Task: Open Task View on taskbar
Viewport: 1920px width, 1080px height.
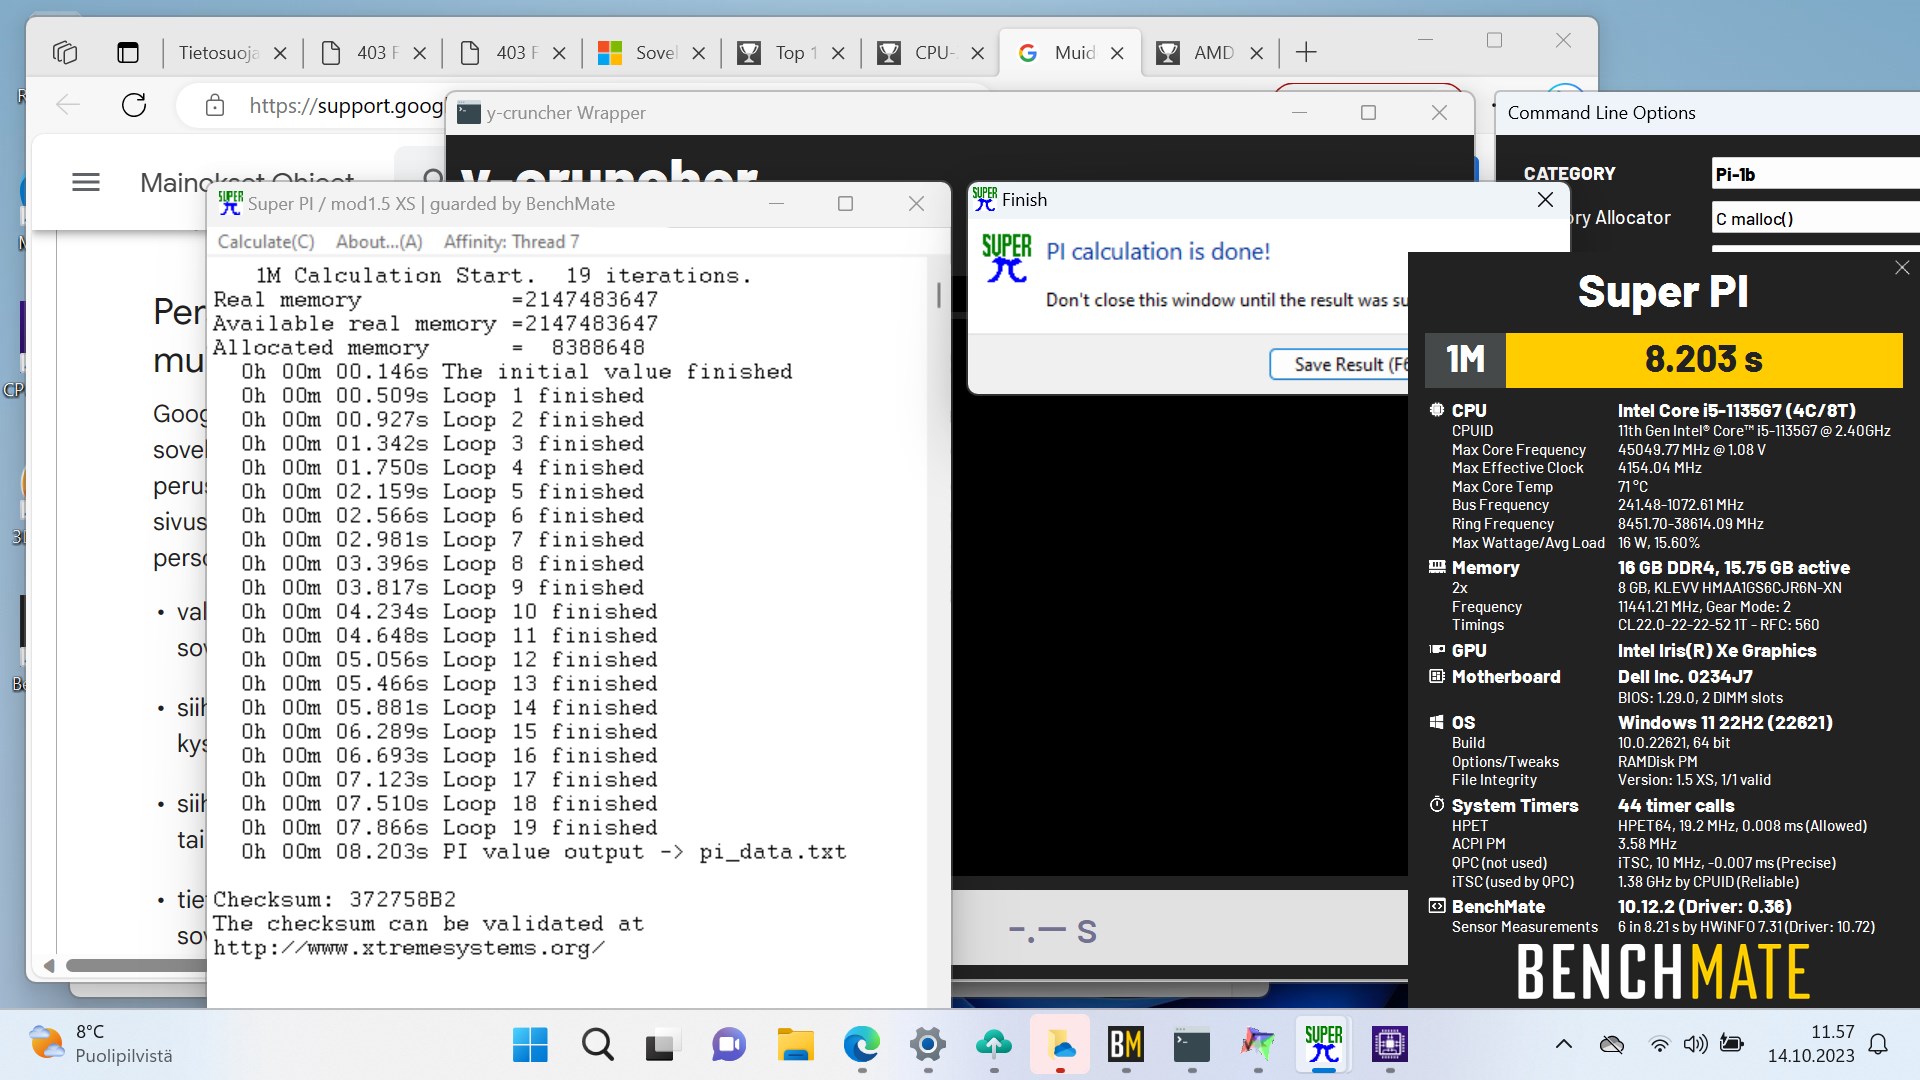Action: [x=662, y=1045]
